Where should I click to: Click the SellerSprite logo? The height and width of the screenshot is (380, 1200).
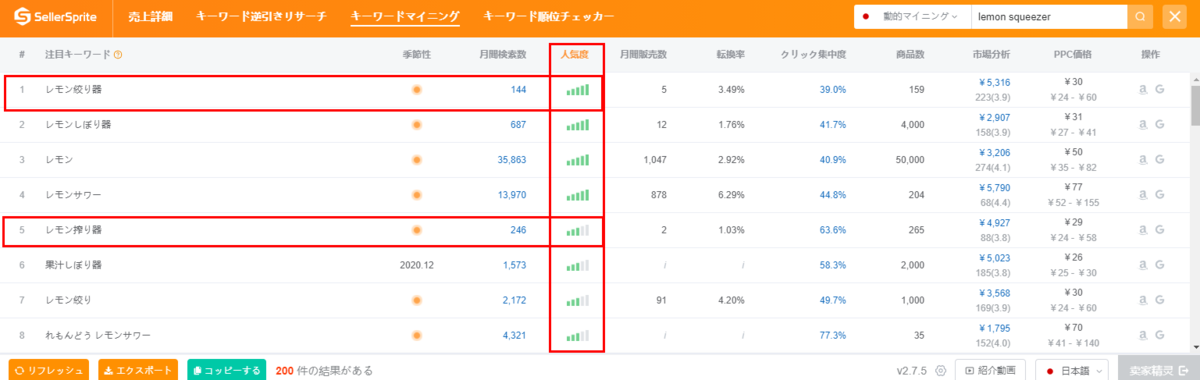coord(56,17)
